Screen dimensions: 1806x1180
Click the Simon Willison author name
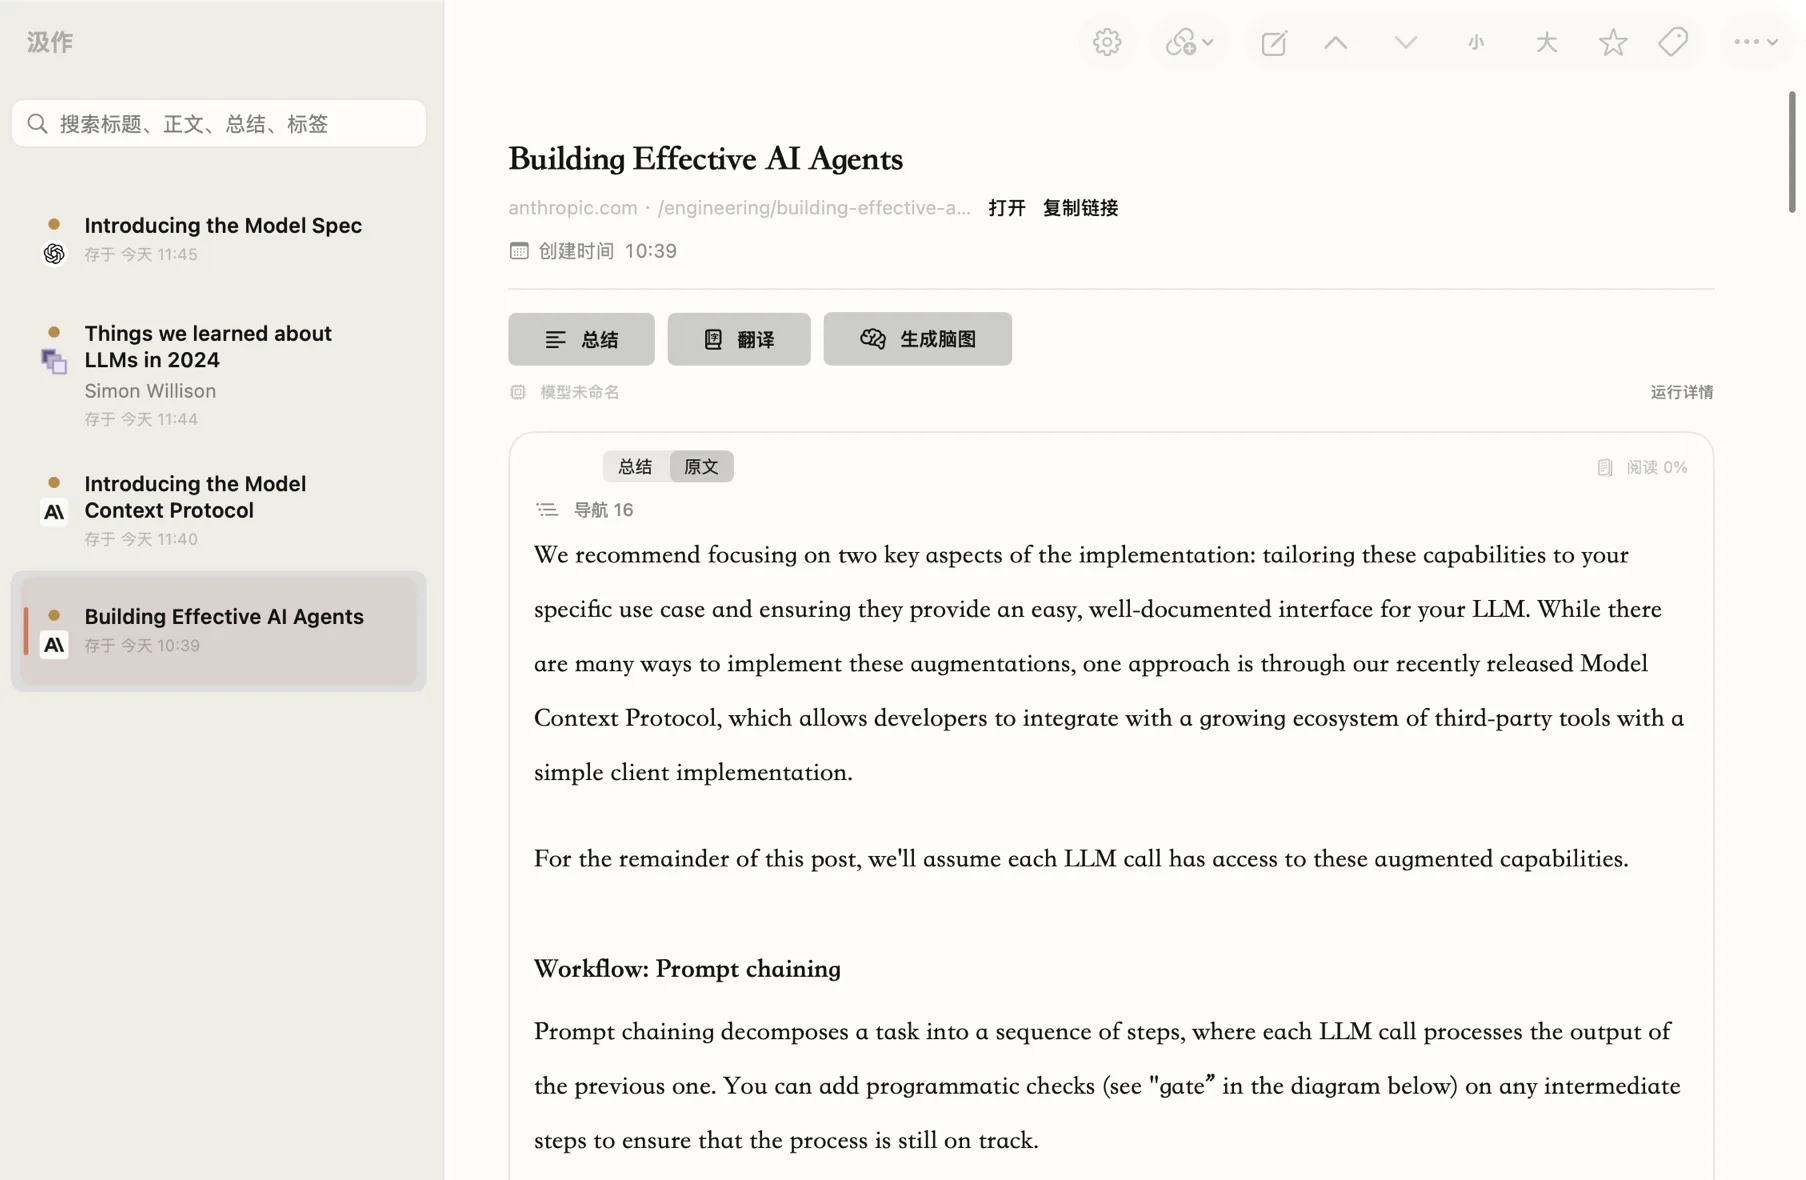pyautogui.click(x=150, y=391)
